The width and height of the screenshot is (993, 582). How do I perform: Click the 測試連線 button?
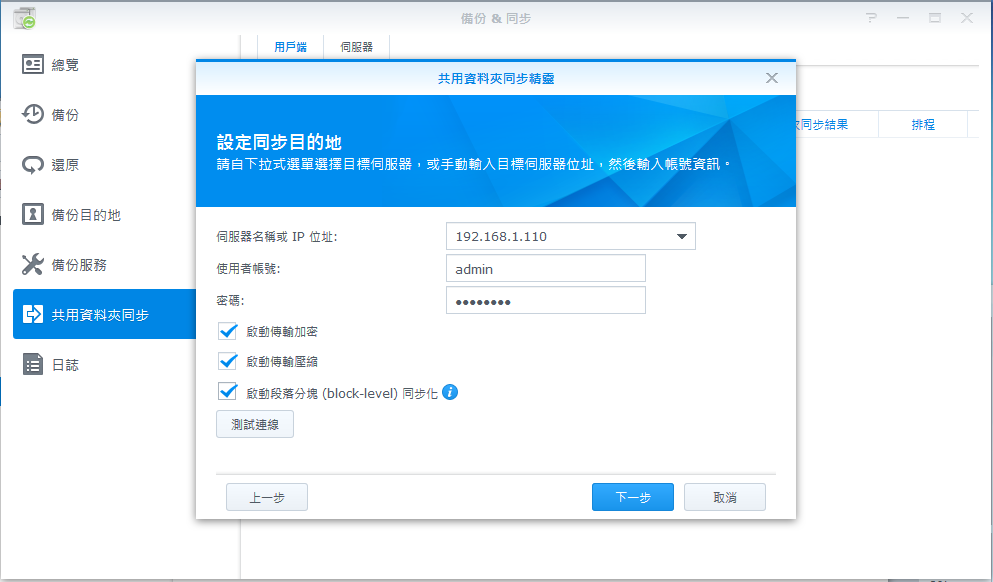pyautogui.click(x=255, y=424)
